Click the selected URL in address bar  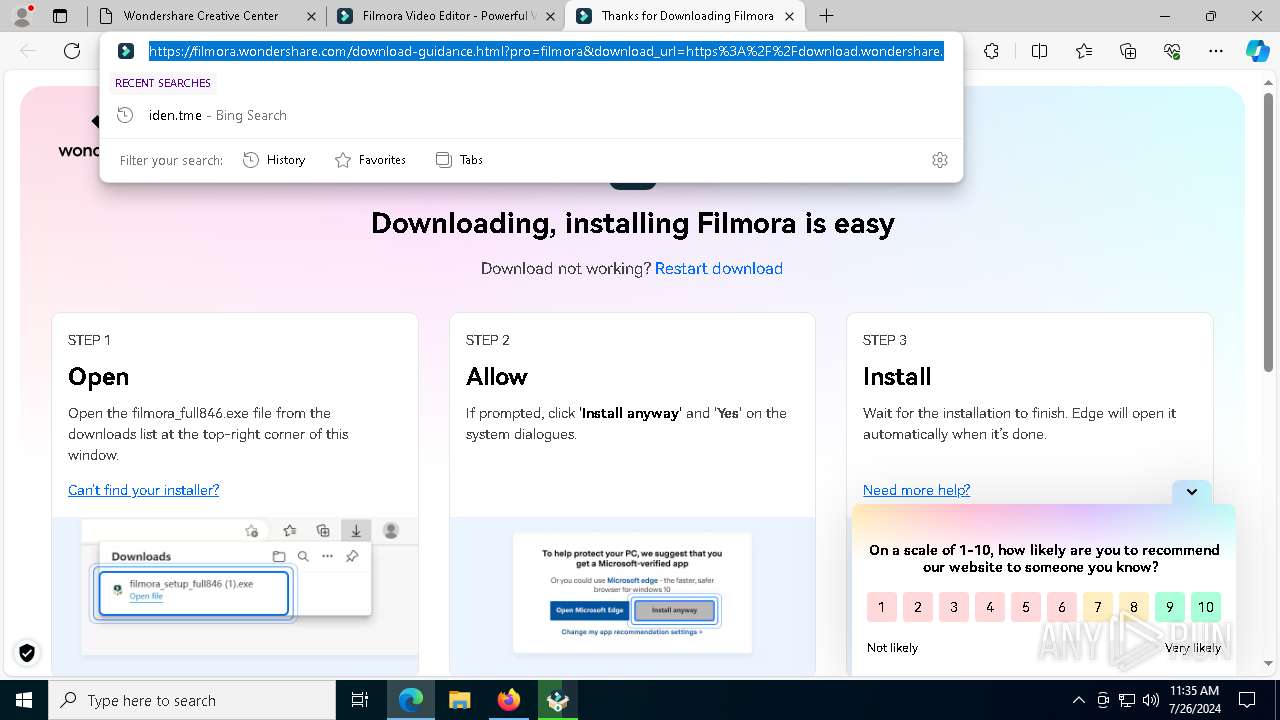[x=546, y=51]
